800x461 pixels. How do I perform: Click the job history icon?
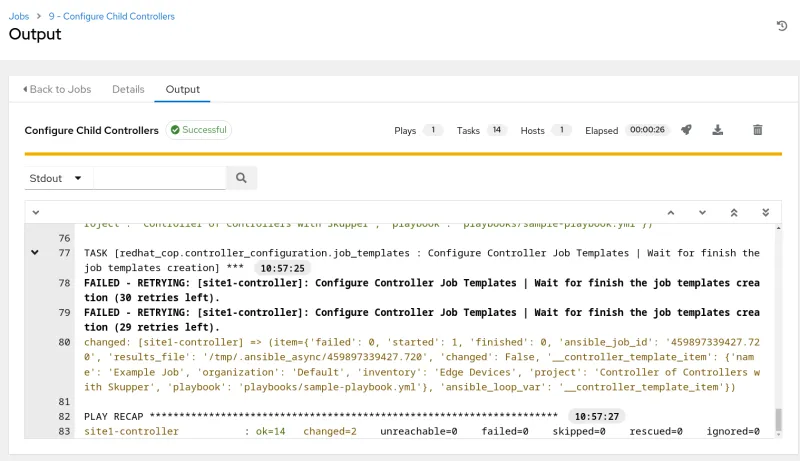point(781,26)
